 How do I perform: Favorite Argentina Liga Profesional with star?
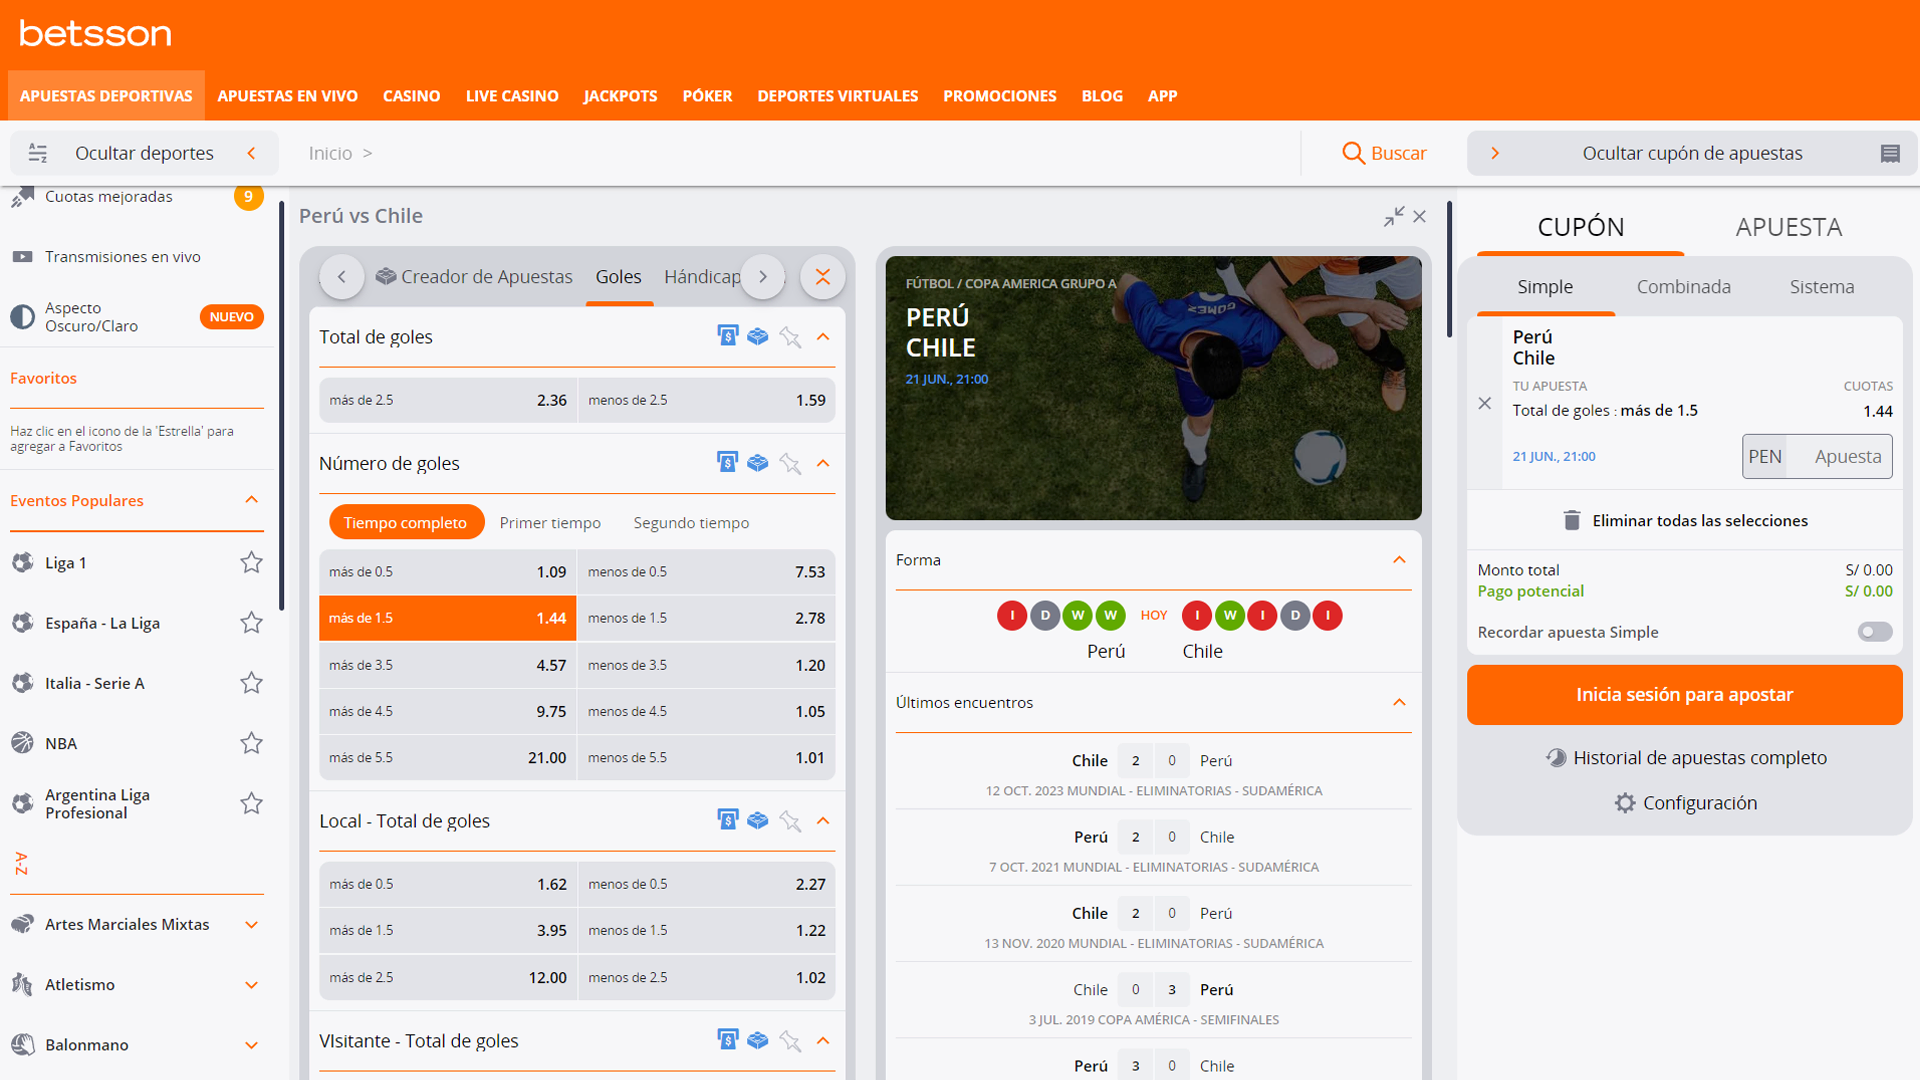tap(251, 803)
